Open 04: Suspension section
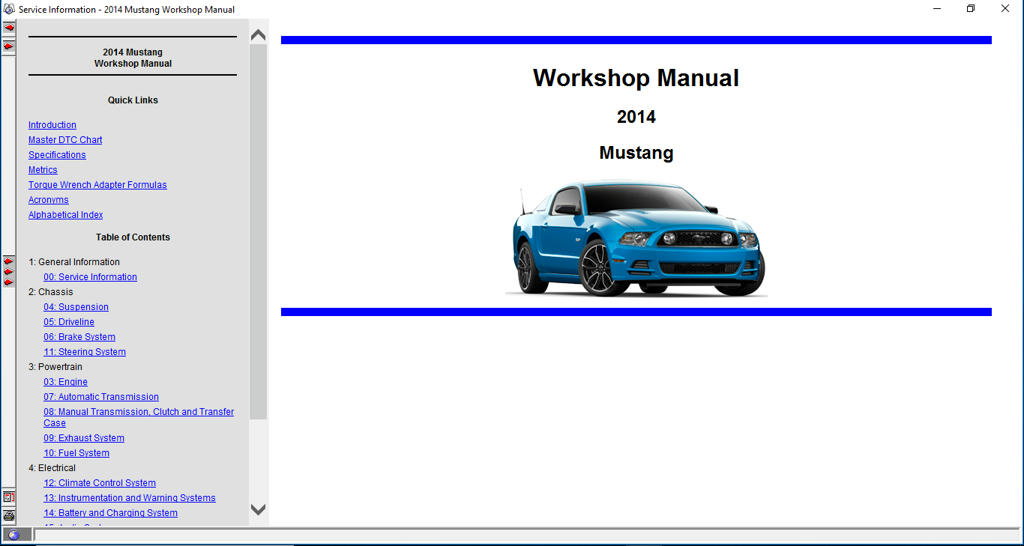 [x=76, y=307]
